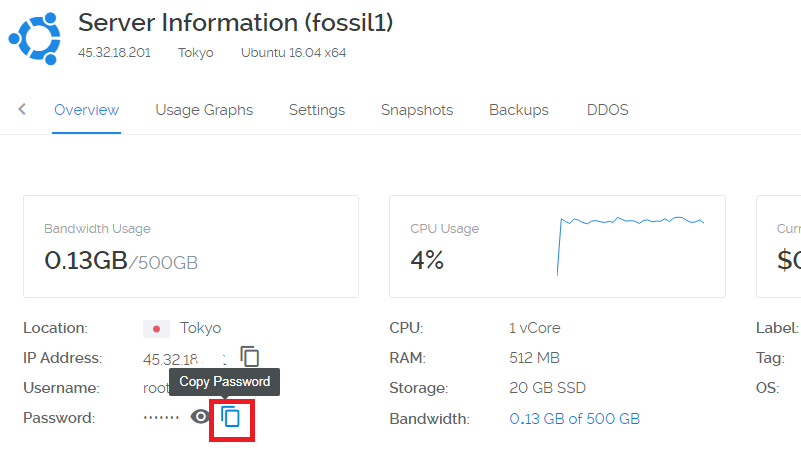The image size is (801, 450).
Task: Click the Tokyo location text in header
Action: (196, 52)
